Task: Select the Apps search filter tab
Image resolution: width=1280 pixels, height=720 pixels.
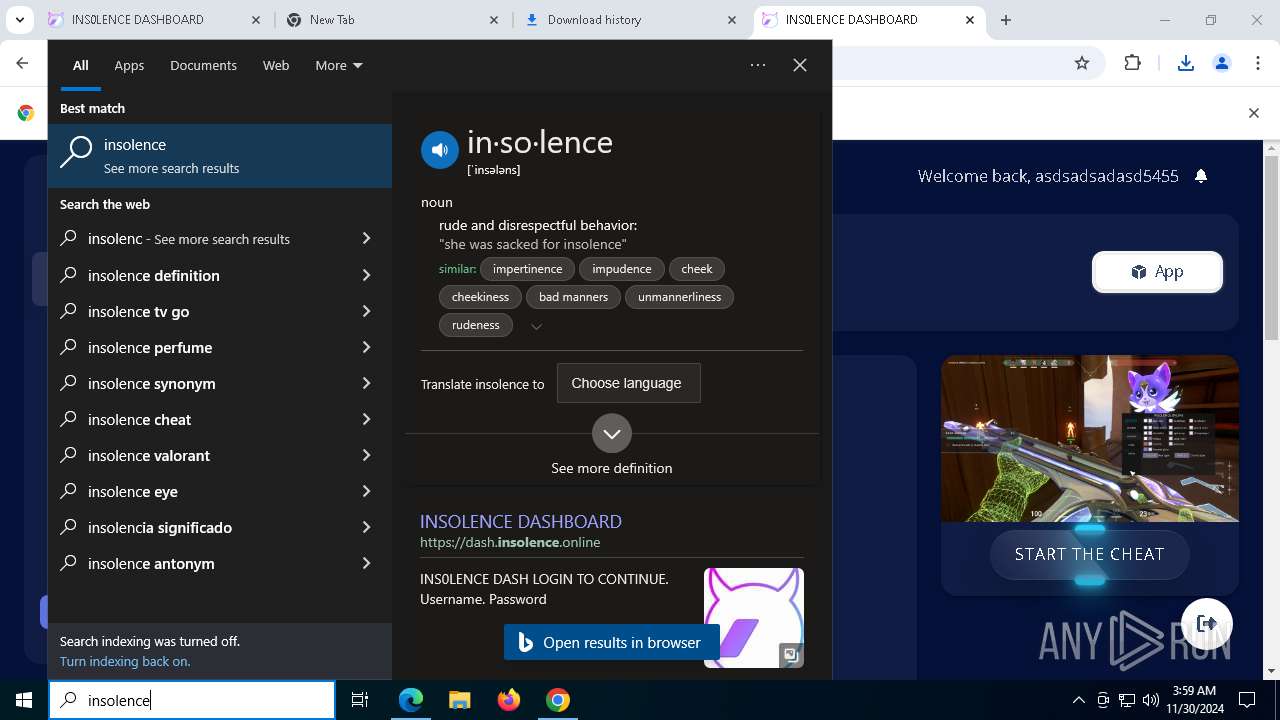Action: 129,65
